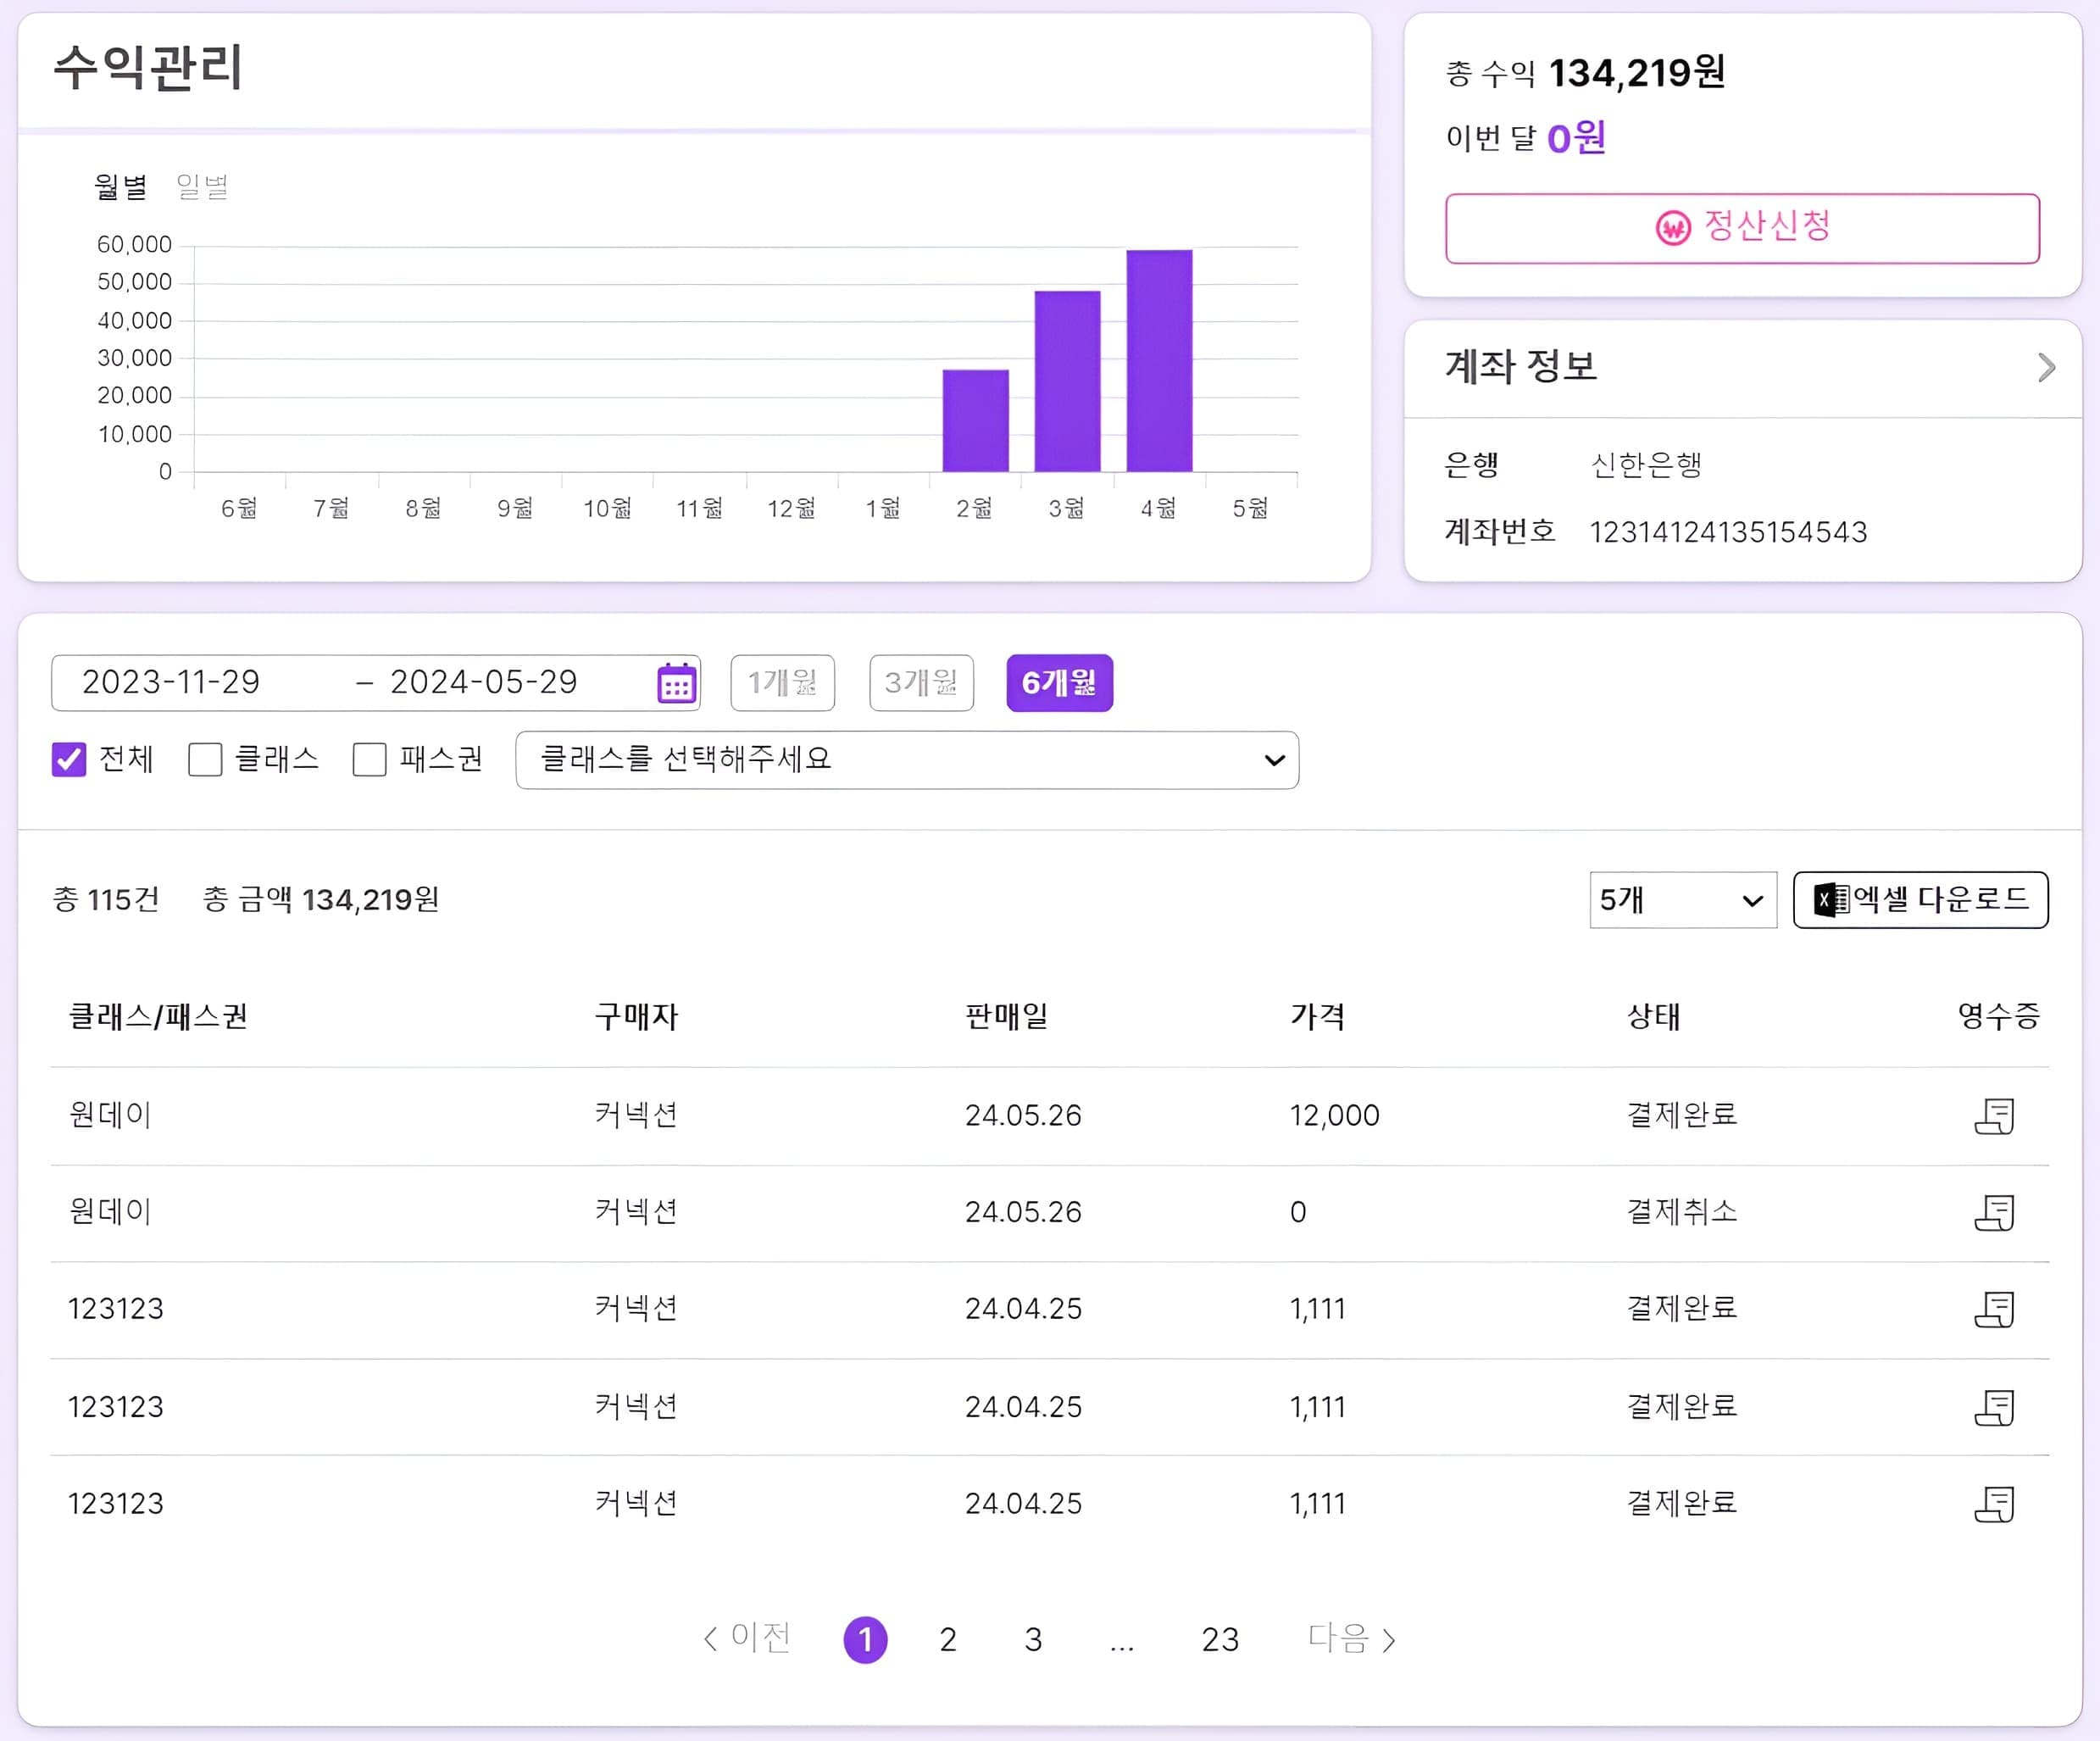Enable the 클래스 checkbox
This screenshot has width=2100, height=1741.
205,760
